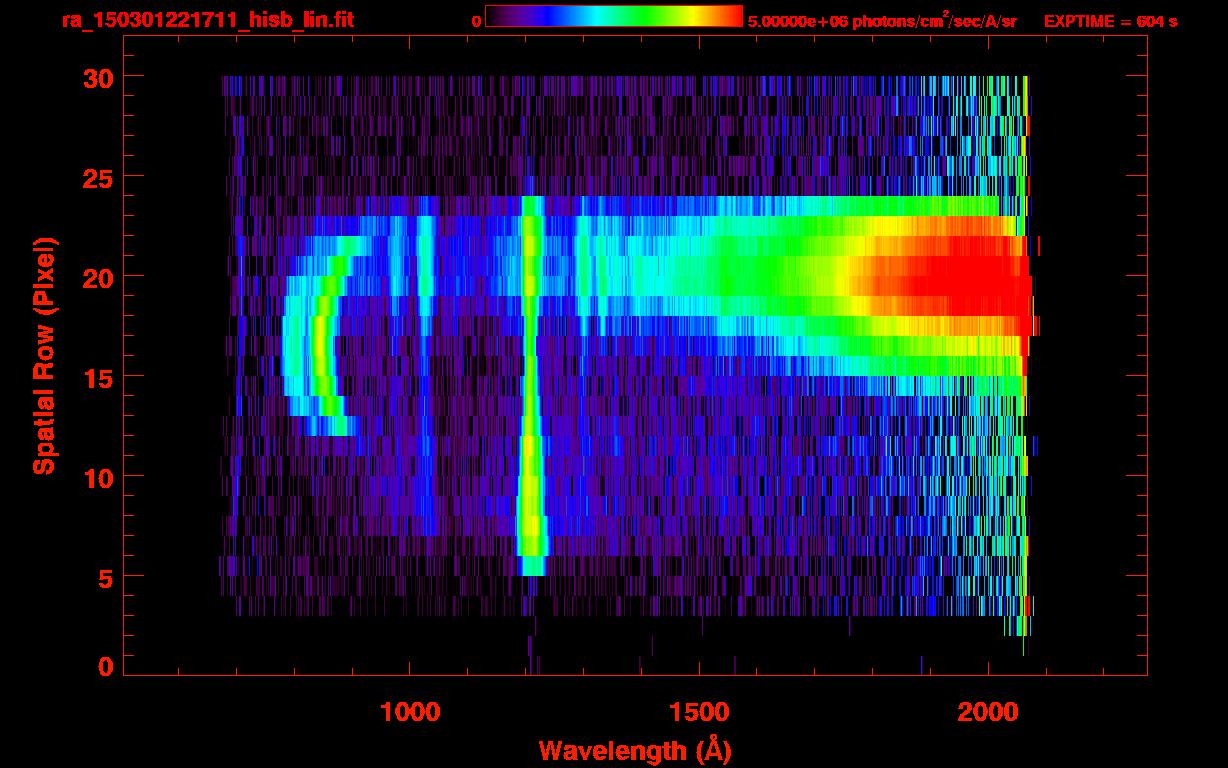Viewport: 1228px width, 768px height.
Task: Click the color scale bar
Action: [x=614, y=16]
